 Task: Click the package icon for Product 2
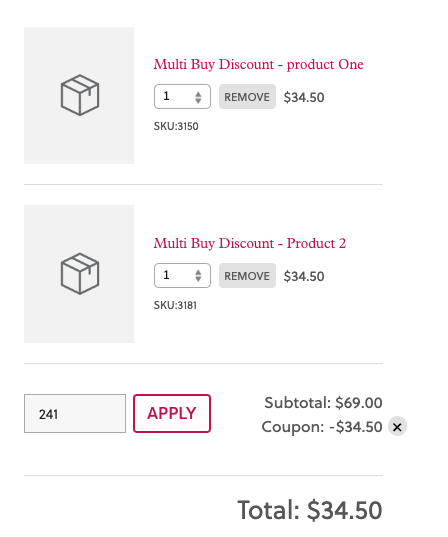coord(80,274)
